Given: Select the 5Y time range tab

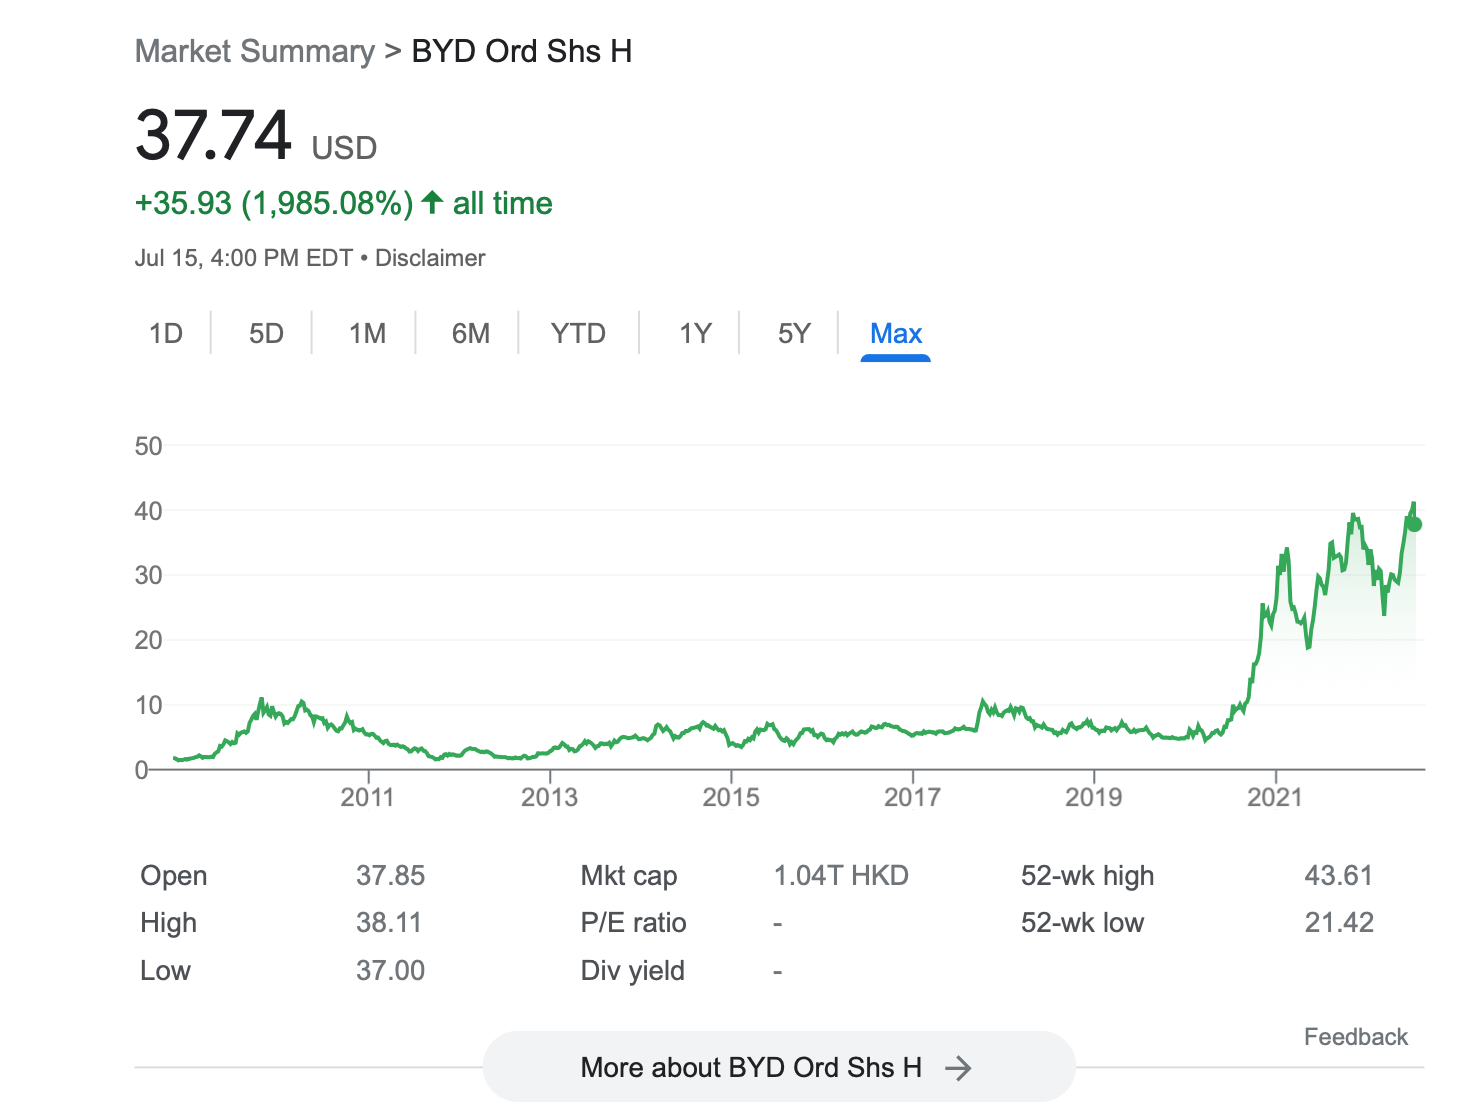Looking at the screenshot, I should [x=794, y=333].
